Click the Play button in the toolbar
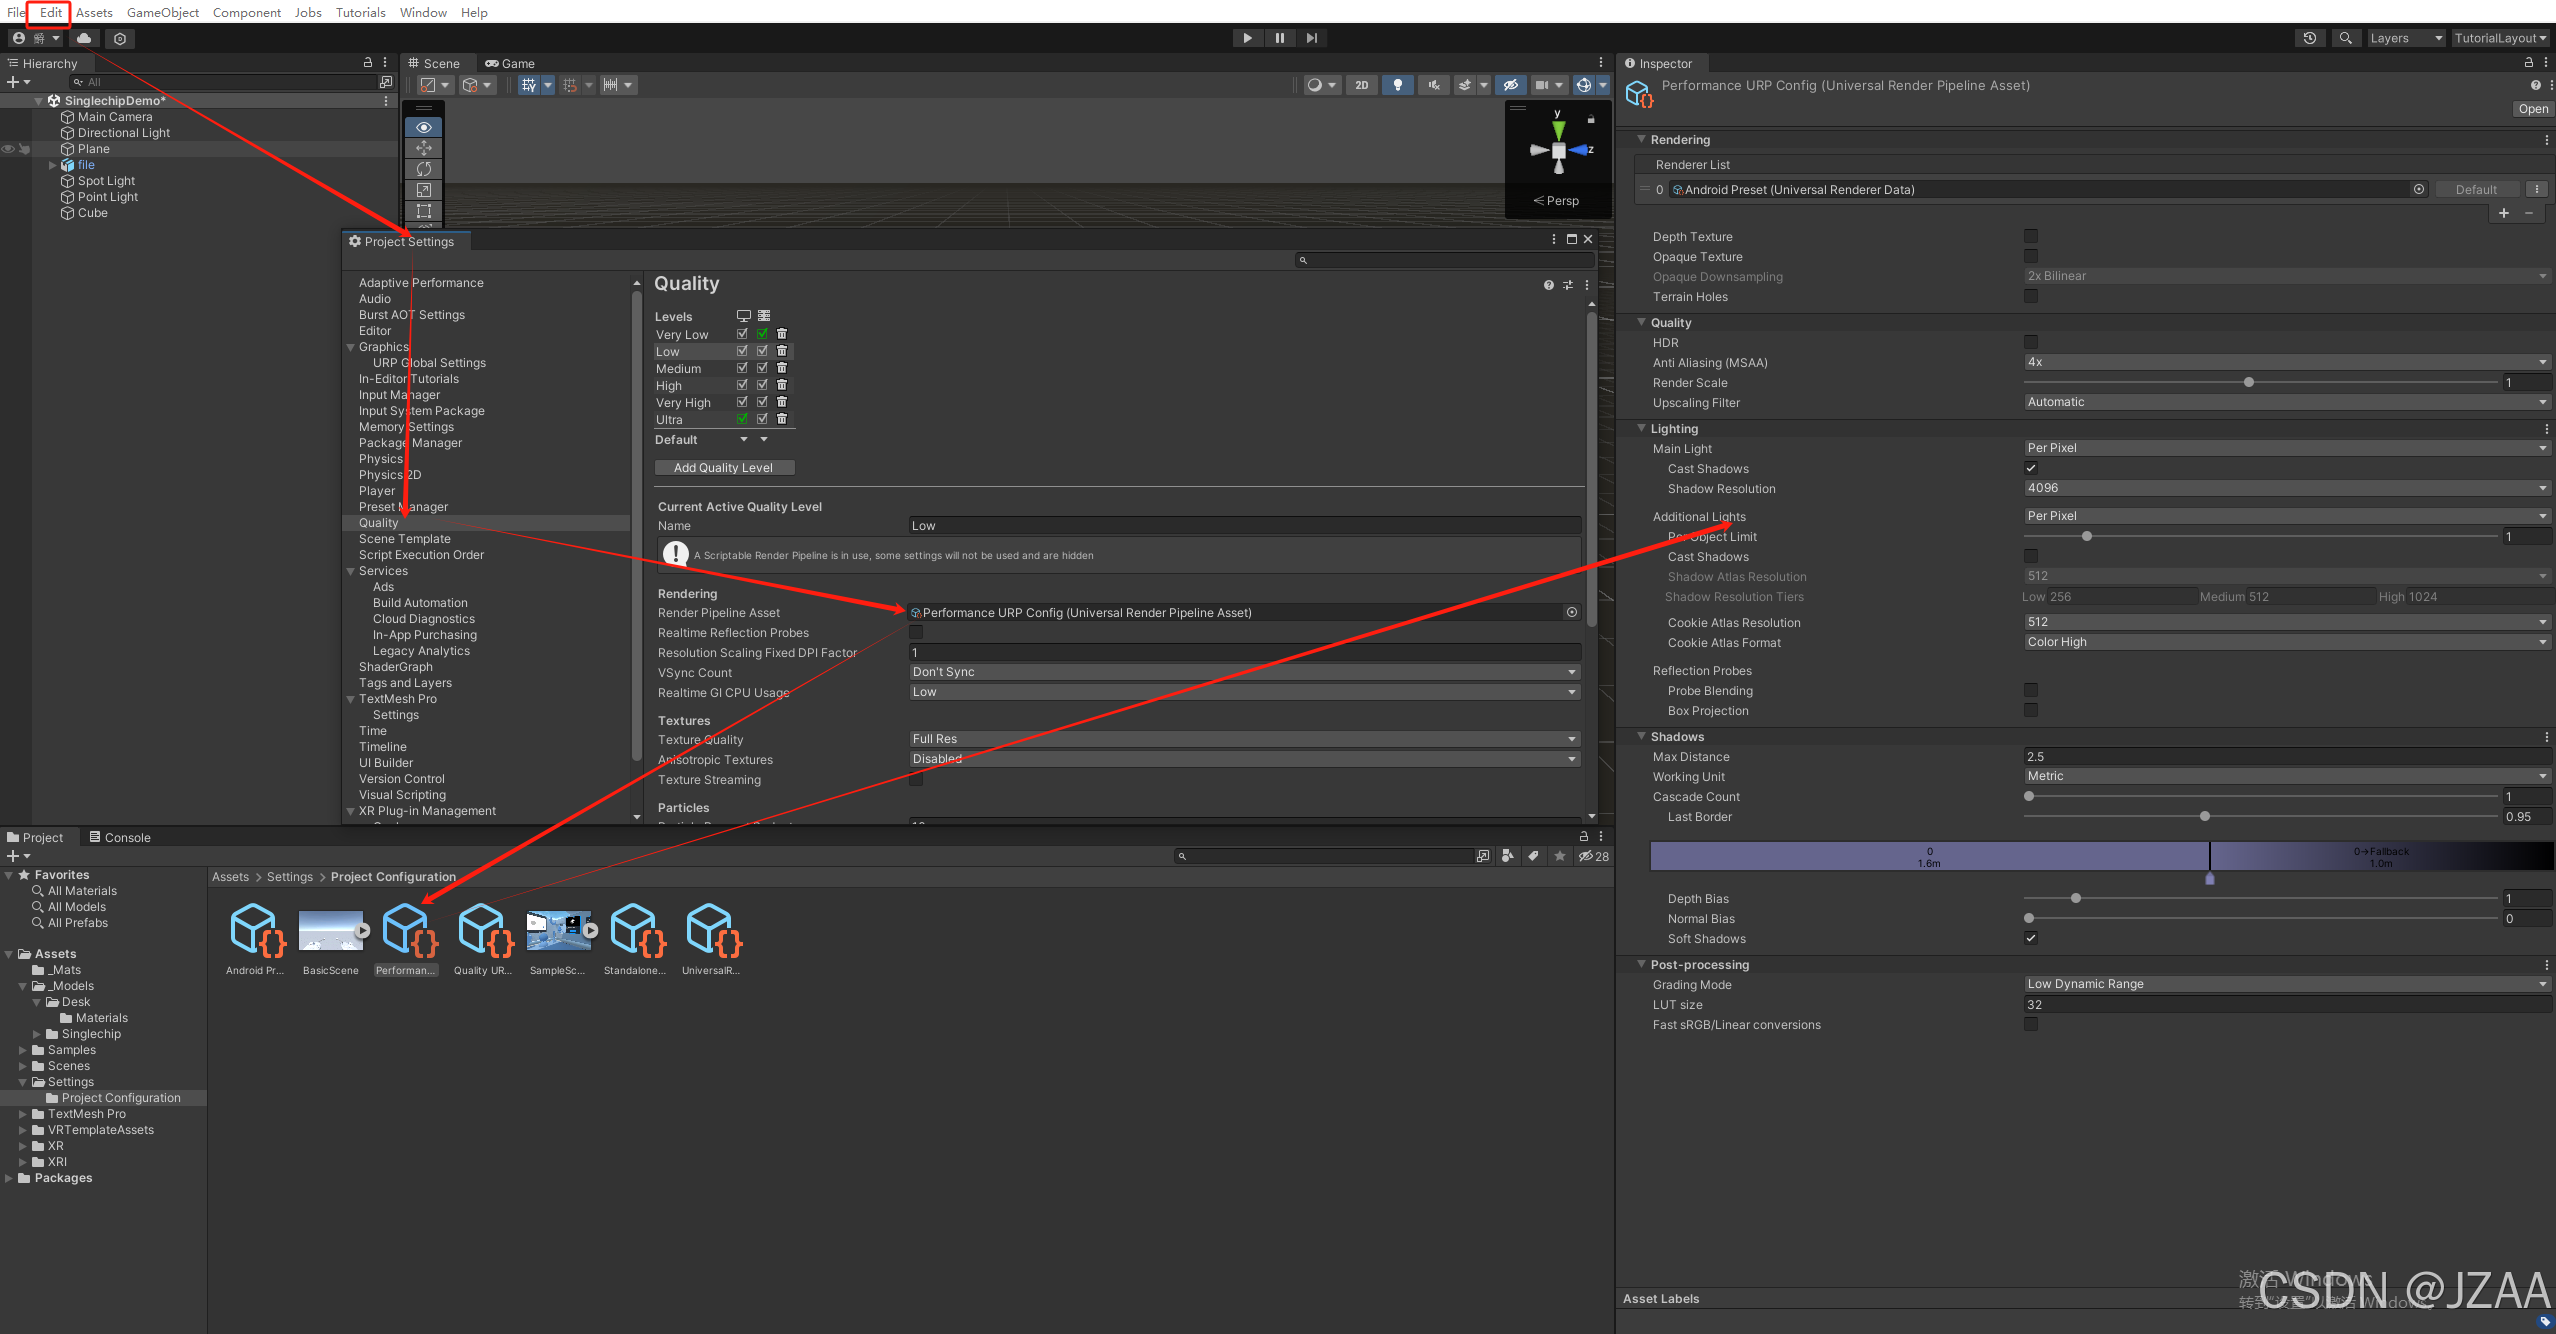2556x1334 pixels. (x=1247, y=38)
